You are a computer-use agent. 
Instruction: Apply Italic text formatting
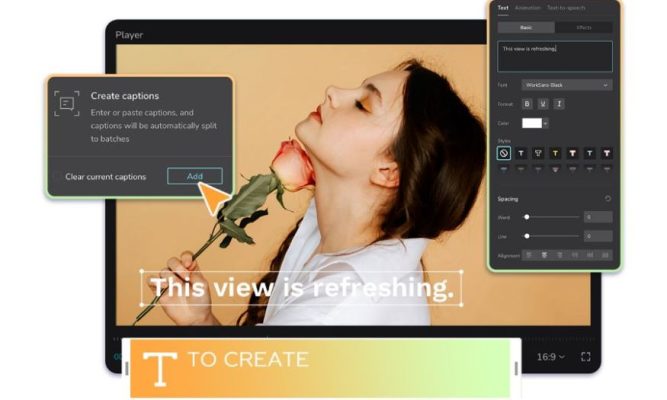tap(559, 103)
